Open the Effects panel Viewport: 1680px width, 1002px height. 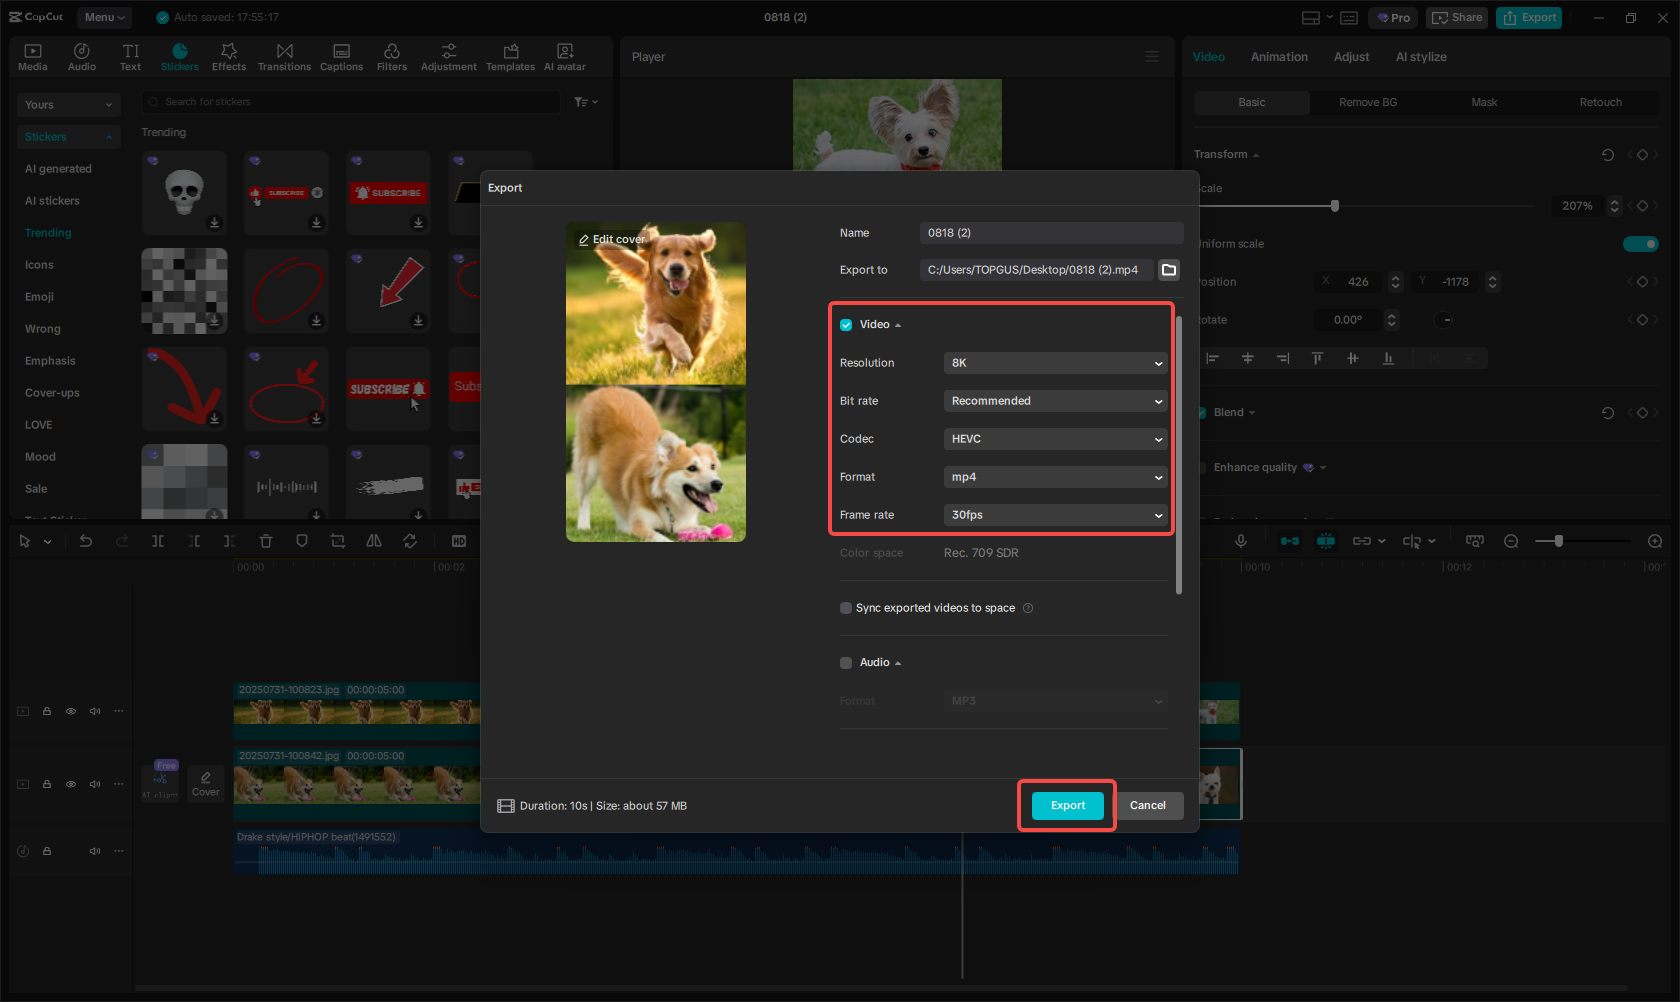[x=229, y=55]
